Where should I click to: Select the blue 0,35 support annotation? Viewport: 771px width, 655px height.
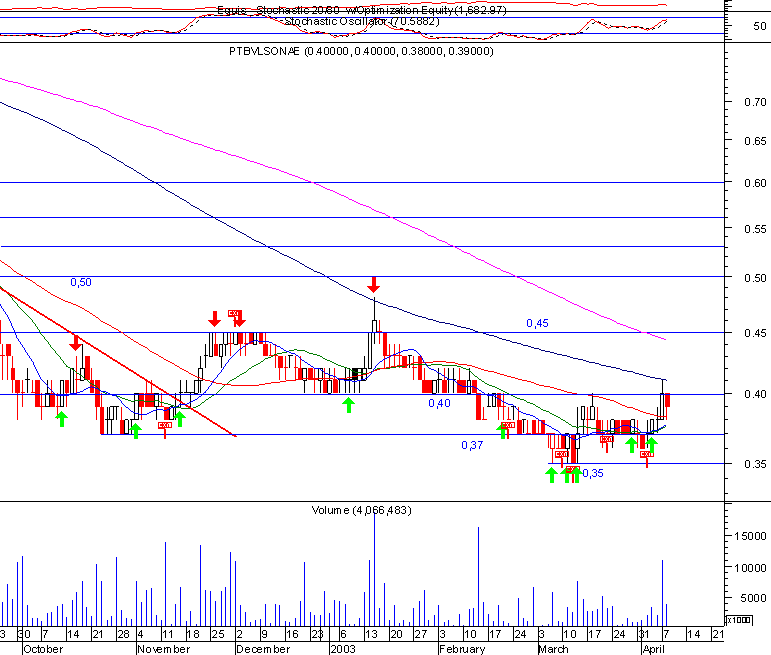point(593,473)
